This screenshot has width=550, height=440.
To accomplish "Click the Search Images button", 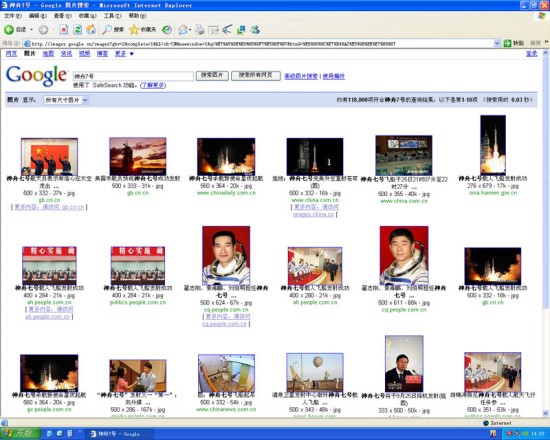I will (212, 76).
